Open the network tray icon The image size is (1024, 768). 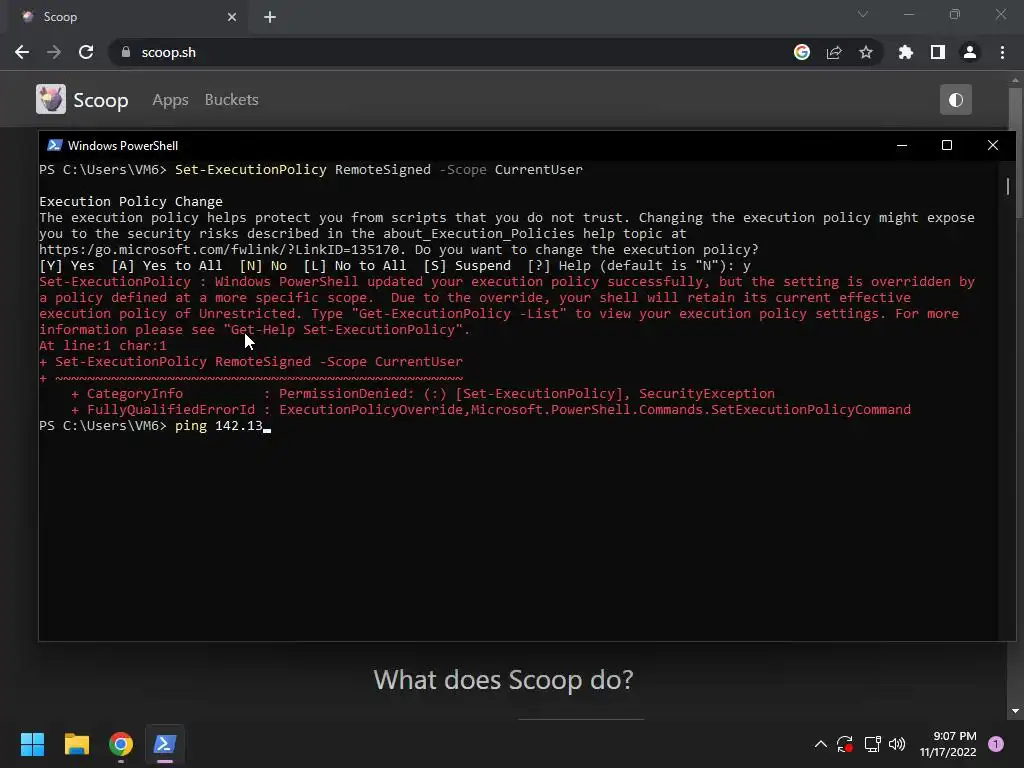(x=872, y=744)
